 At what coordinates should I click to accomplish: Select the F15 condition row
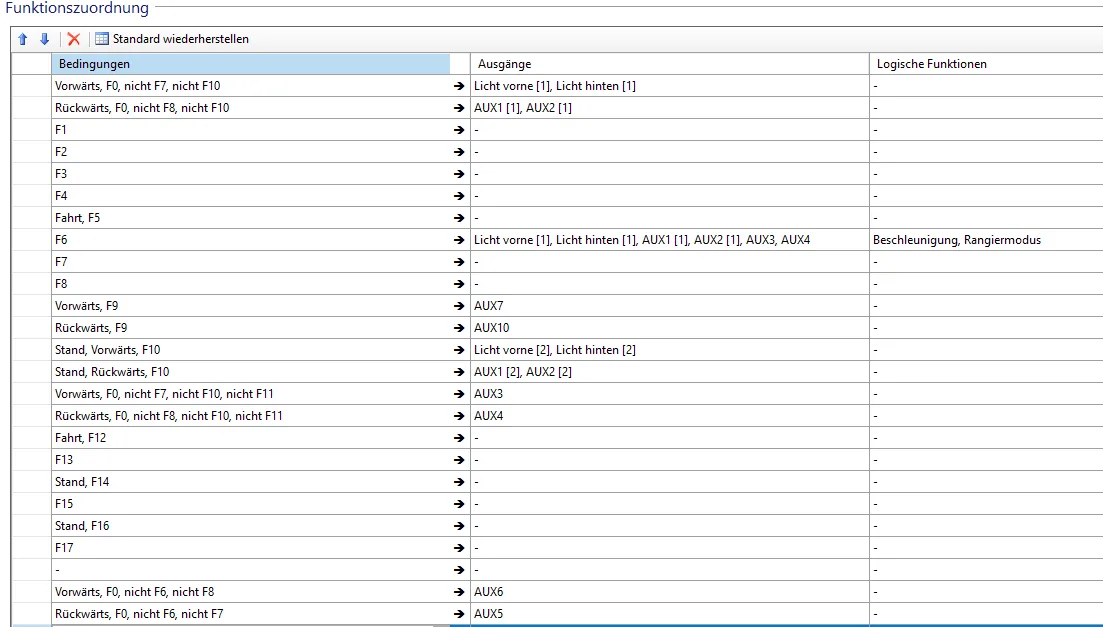[x=250, y=504]
